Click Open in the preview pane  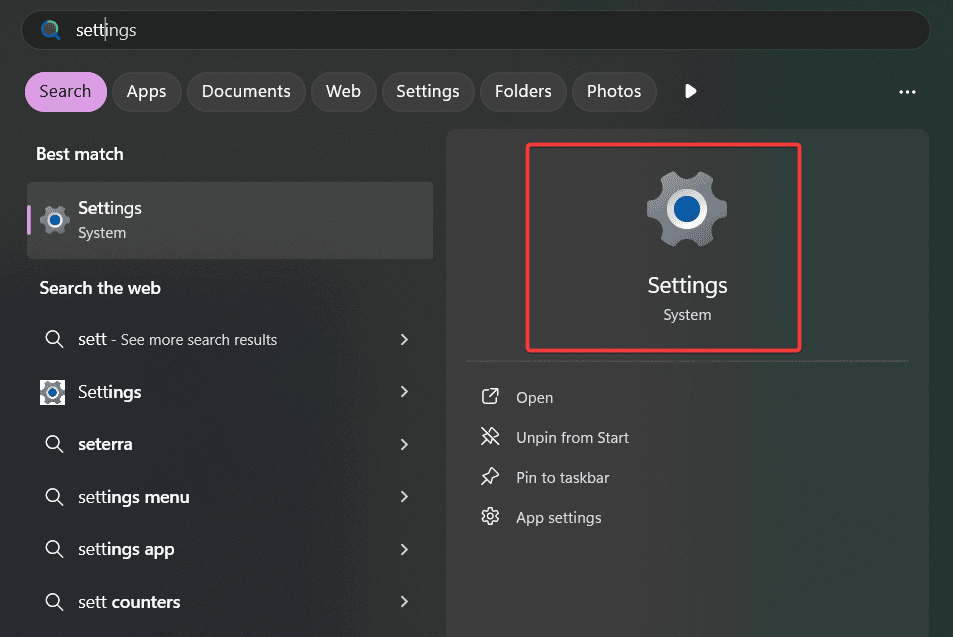[534, 398]
